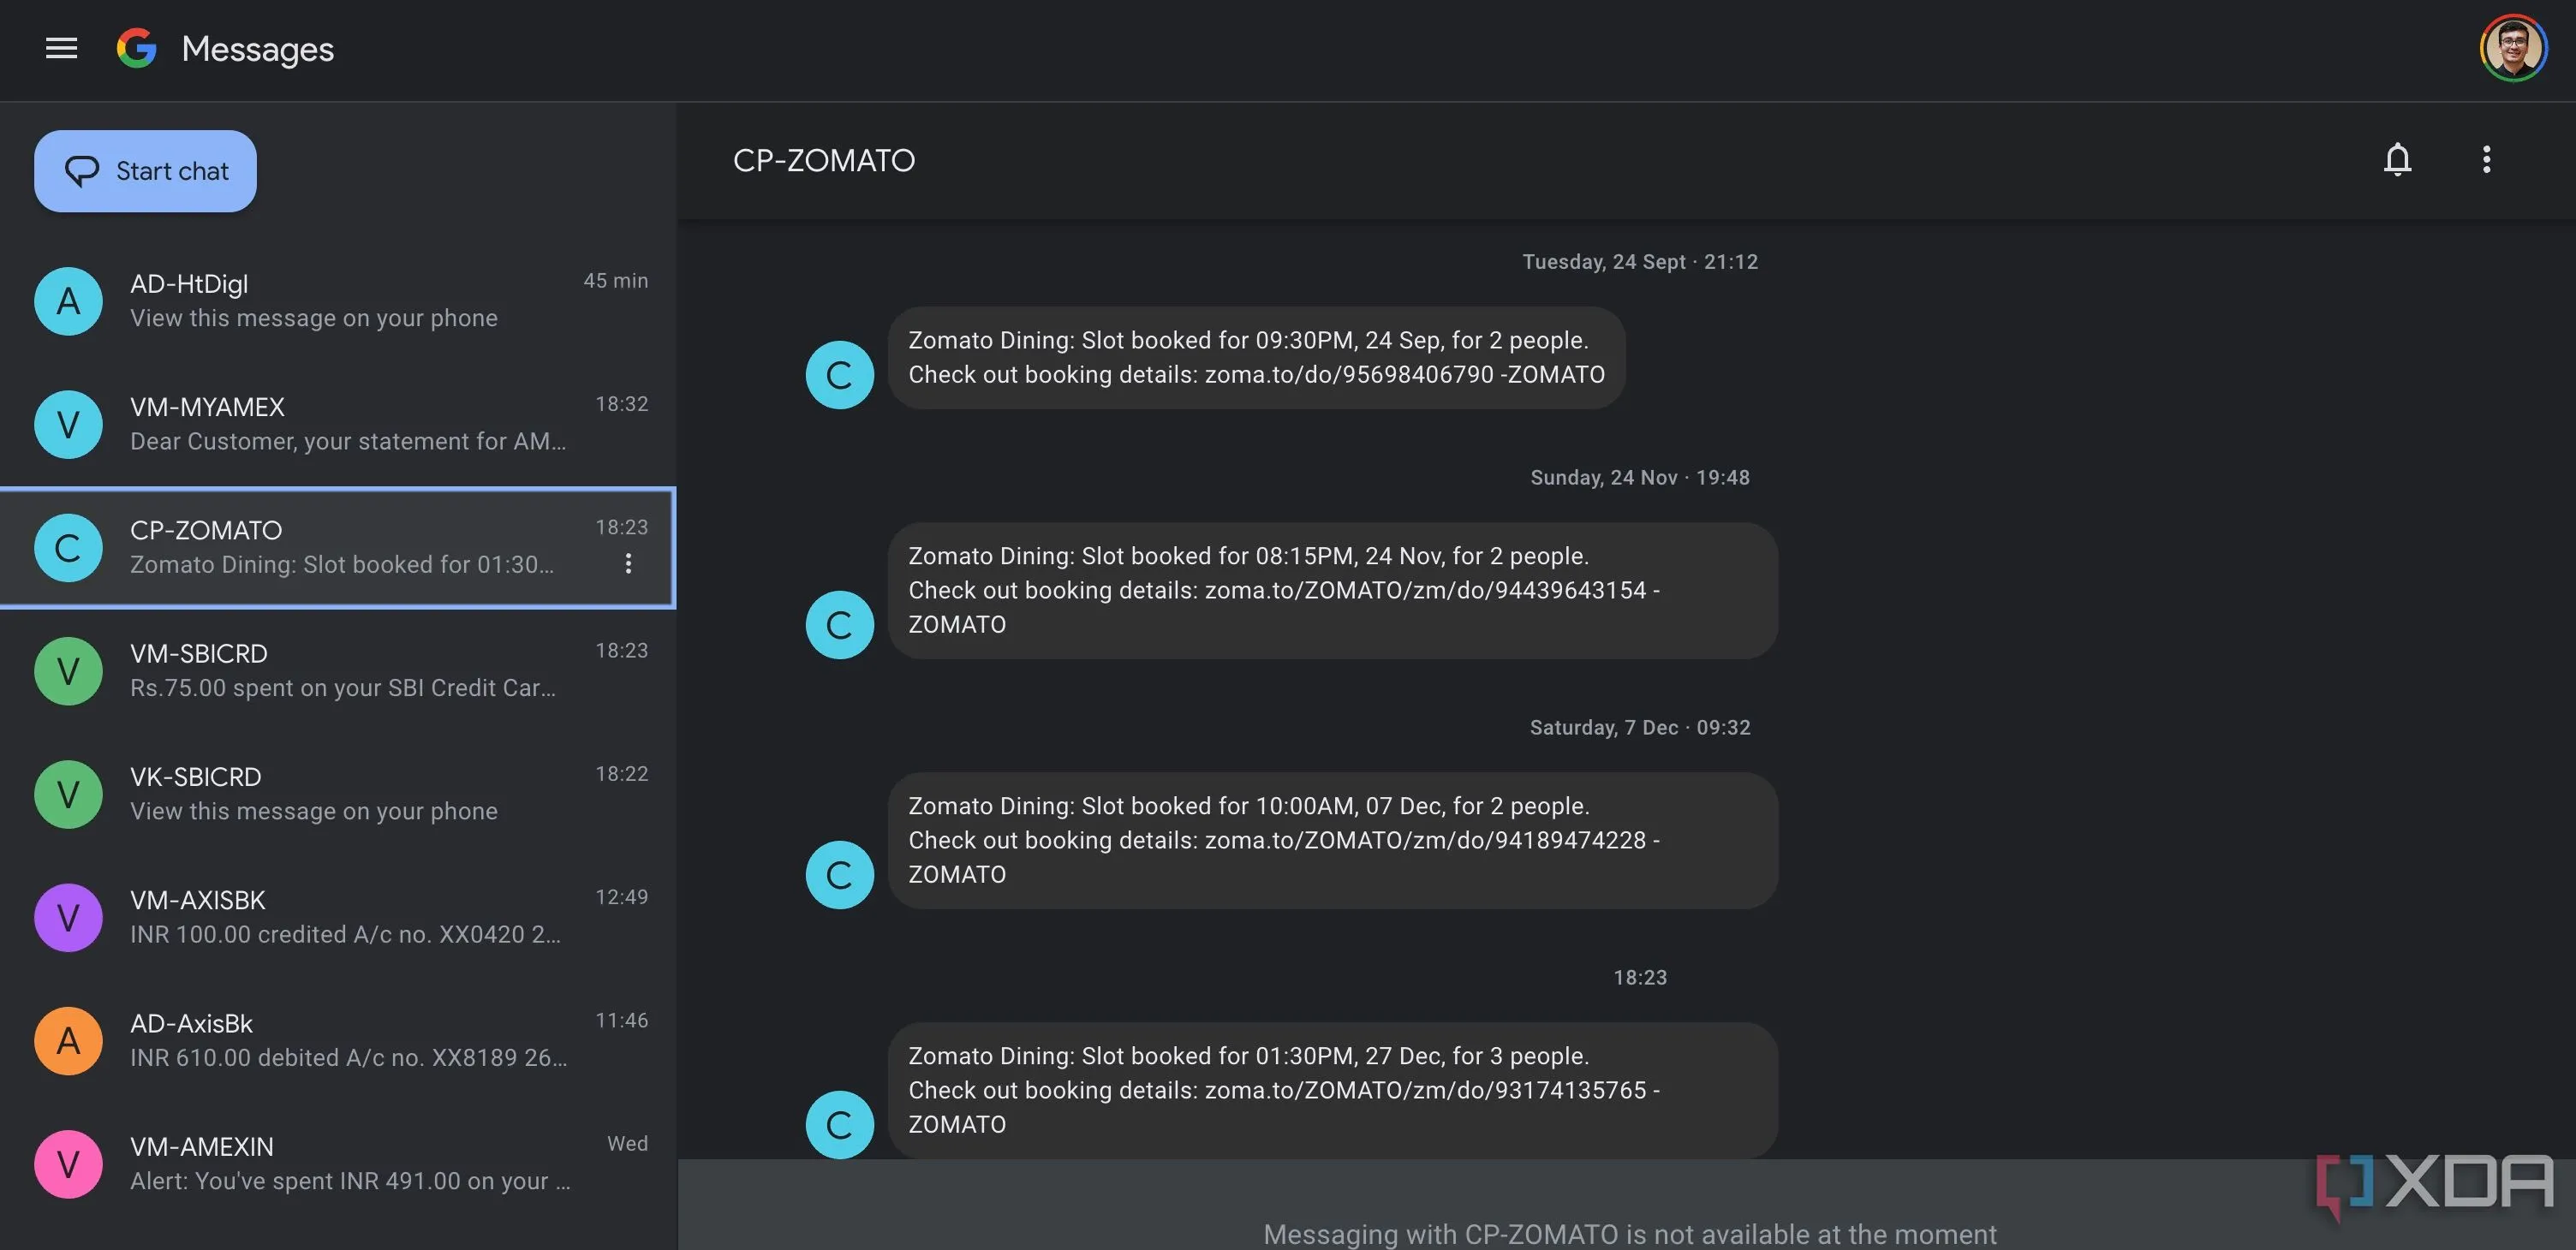Click the CP-ZOMATO conversation header title
The height and width of the screenshot is (1250, 2576).
(x=823, y=160)
